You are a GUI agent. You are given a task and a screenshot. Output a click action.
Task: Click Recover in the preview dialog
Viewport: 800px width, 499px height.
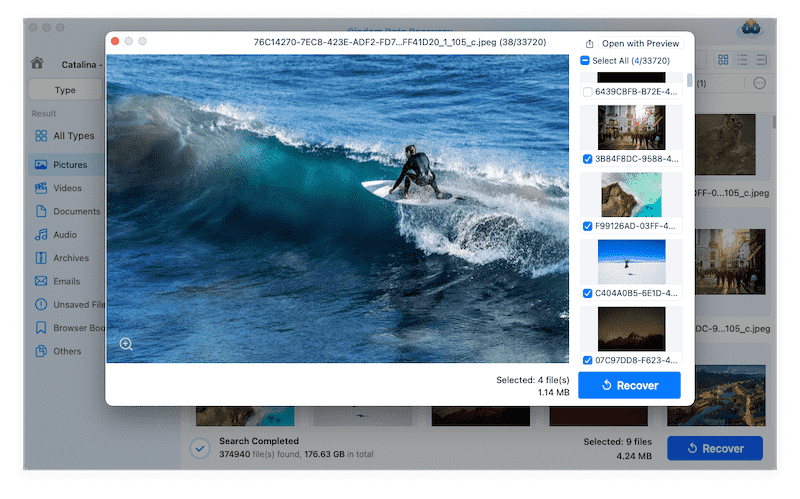(629, 385)
